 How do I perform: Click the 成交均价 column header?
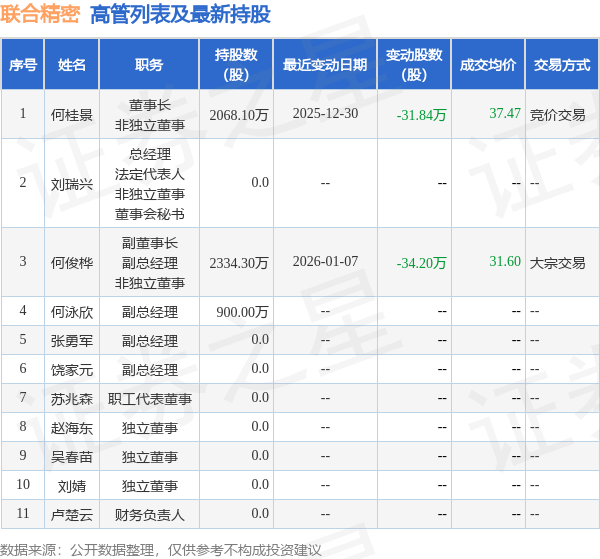tap(488, 65)
